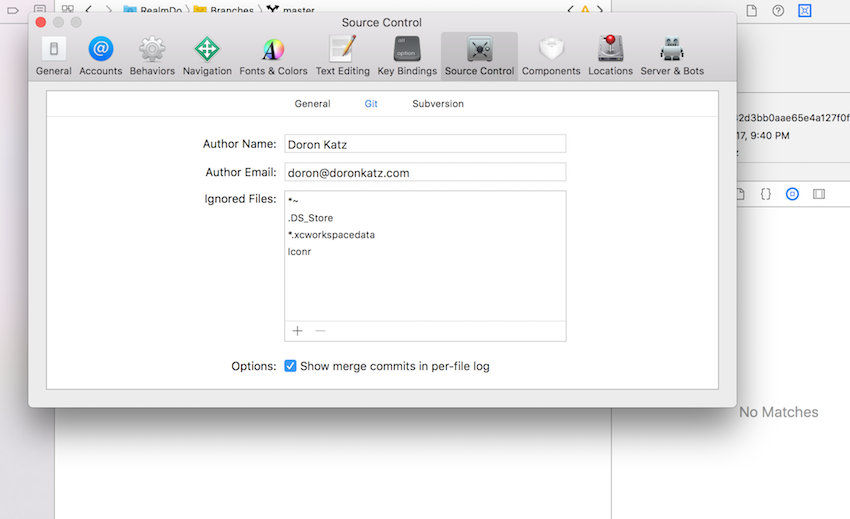Select Source Control preferences pane
This screenshot has height=519, width=850.
tap(479, 56)
